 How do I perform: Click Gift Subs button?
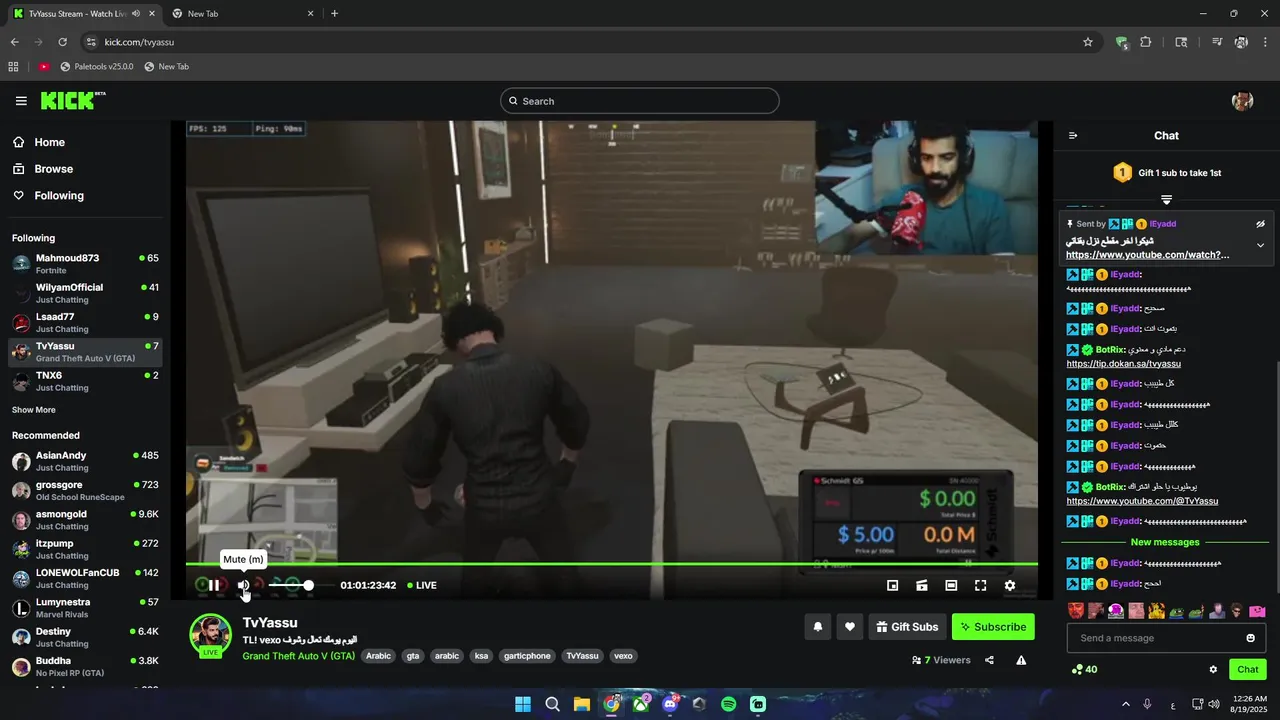pos(907,627)
